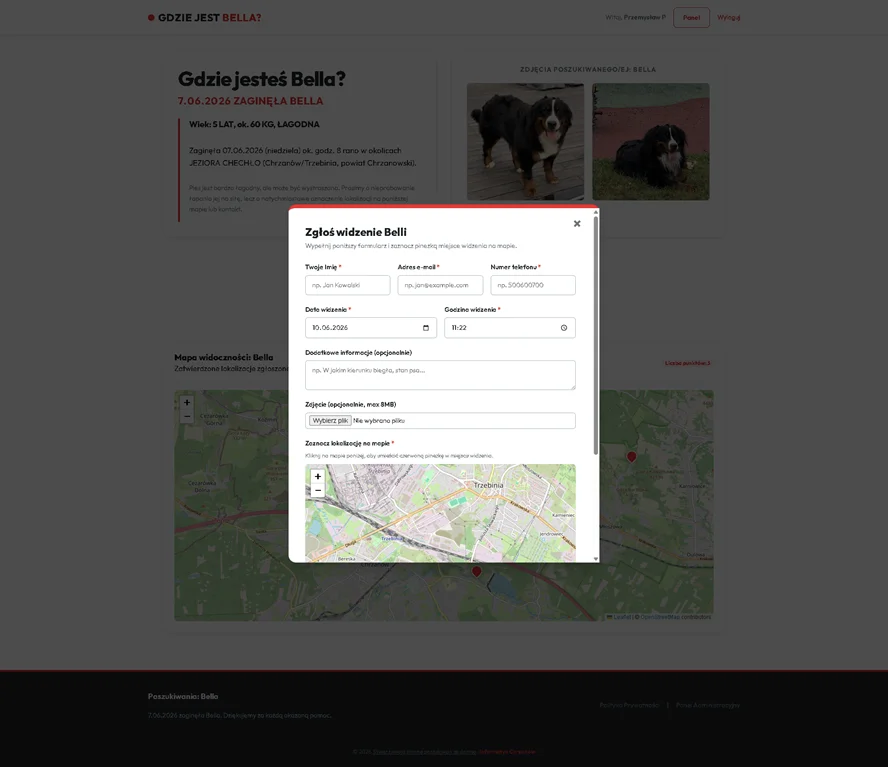The image size is (888, 767).
Task: Click the 7.06.2026 ZAGINĘŁA BELLA subtitle
Action: [x=250, y=101]
